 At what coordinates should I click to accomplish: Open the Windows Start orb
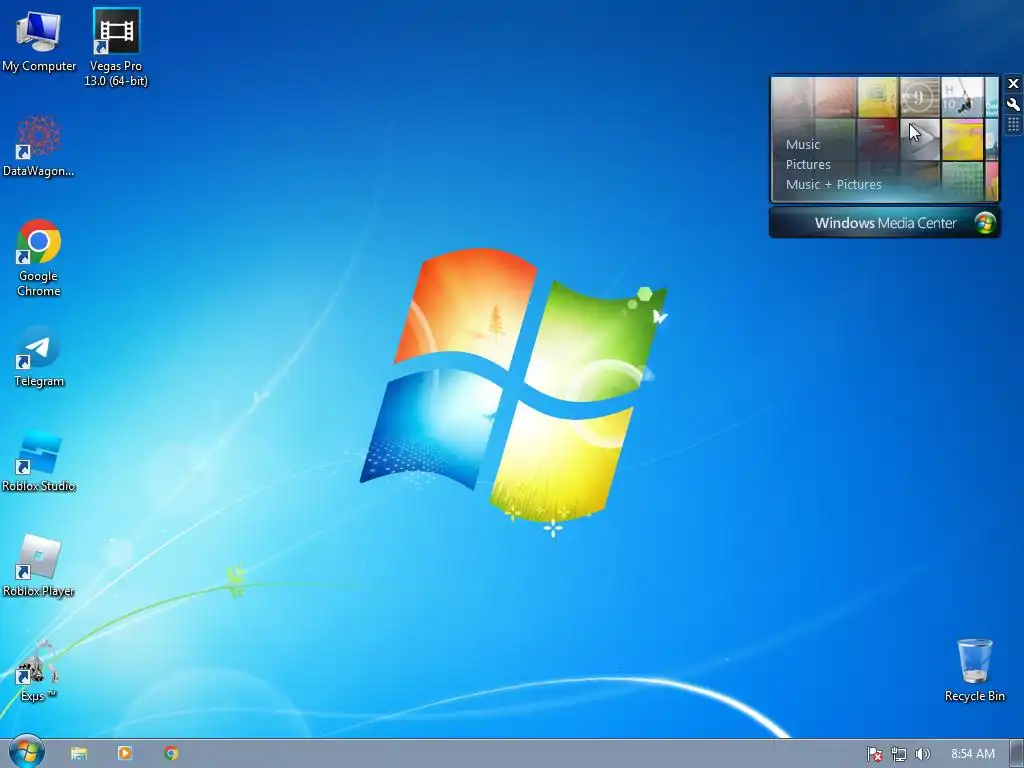(x=27, y=752)
